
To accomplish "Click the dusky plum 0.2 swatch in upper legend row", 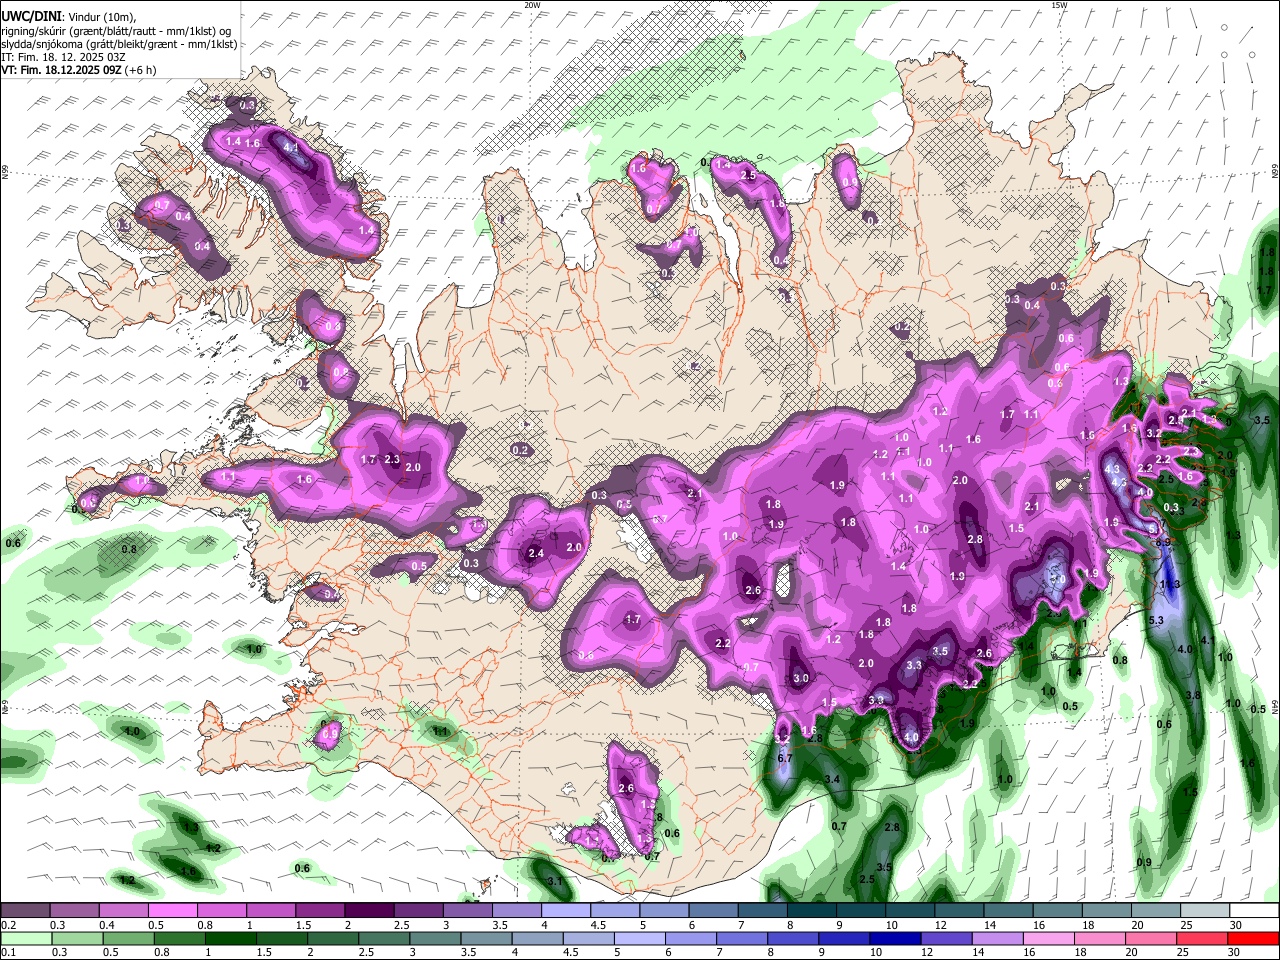I will point(25,911).
